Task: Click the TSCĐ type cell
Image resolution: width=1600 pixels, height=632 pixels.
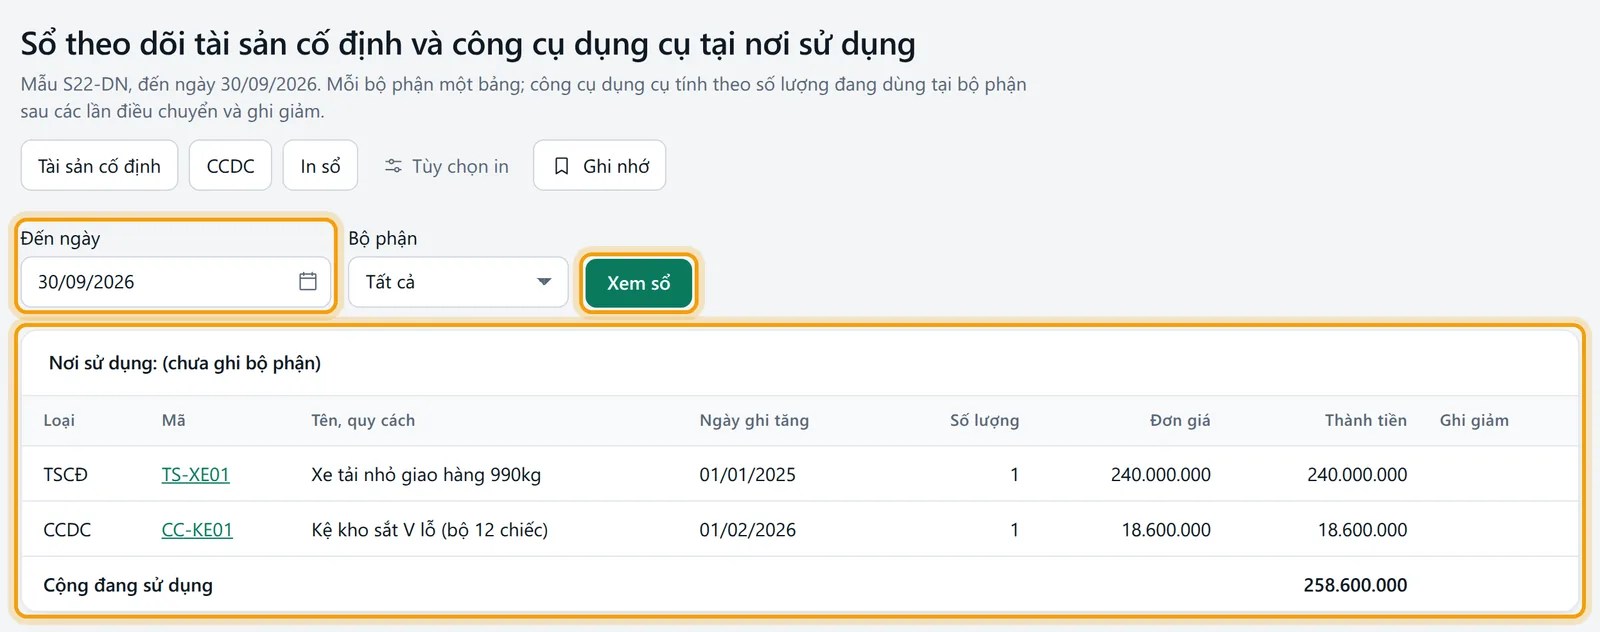Action: 66,475
